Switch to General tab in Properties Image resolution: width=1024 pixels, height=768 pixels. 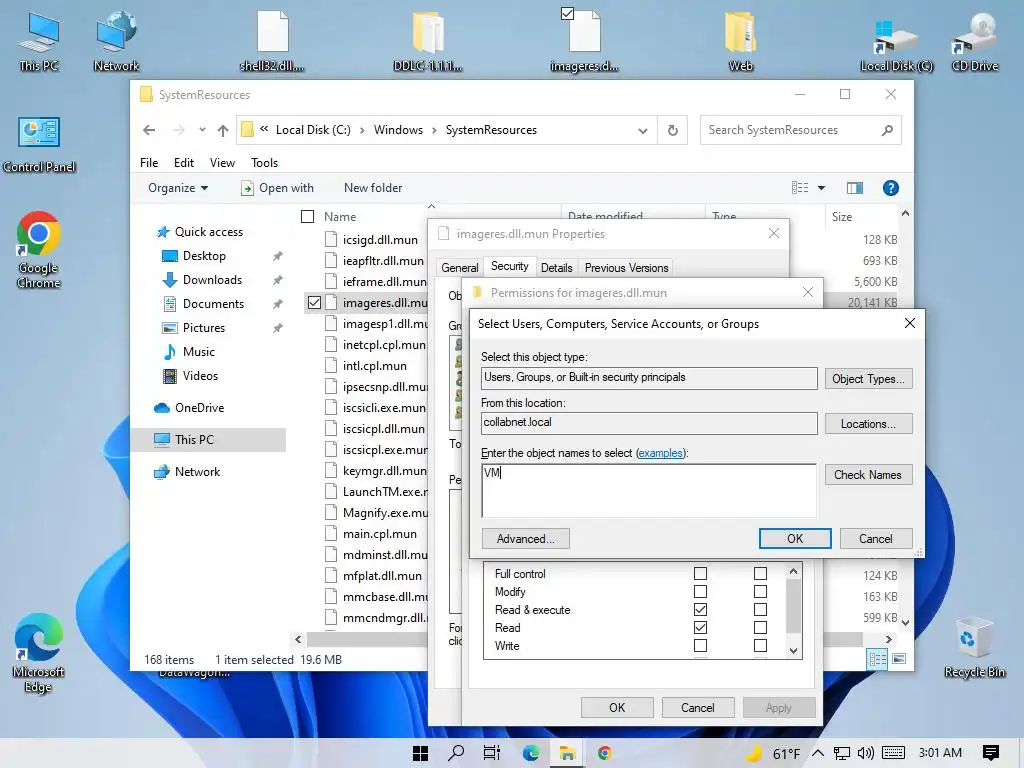click(460, 268)
